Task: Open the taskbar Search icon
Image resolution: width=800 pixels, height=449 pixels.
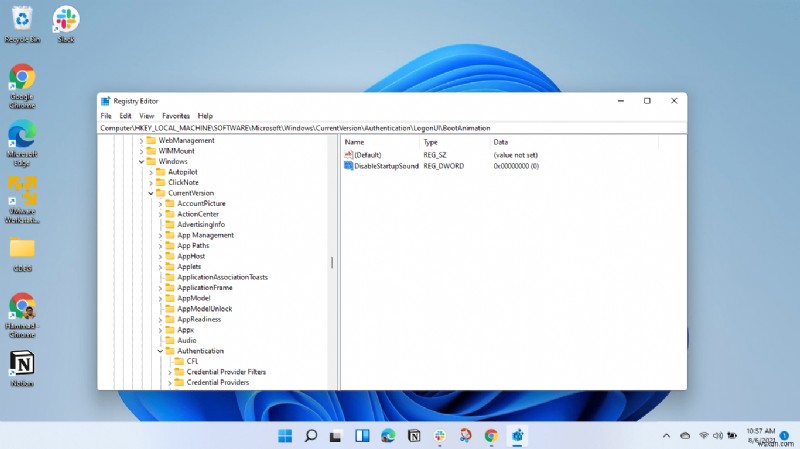Action: pyautogui.click(x=310, y=435)
